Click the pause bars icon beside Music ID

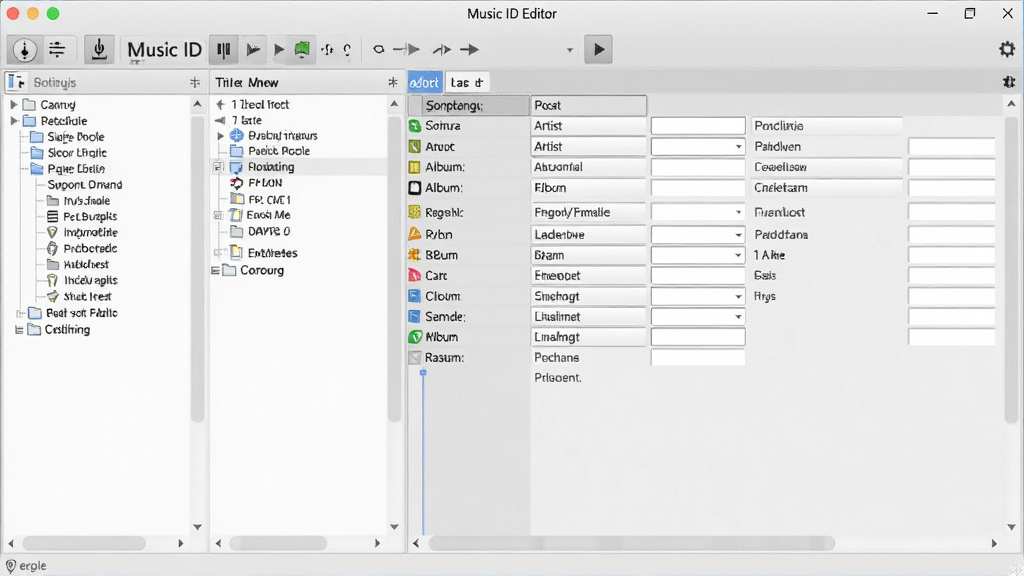[223, 50]
